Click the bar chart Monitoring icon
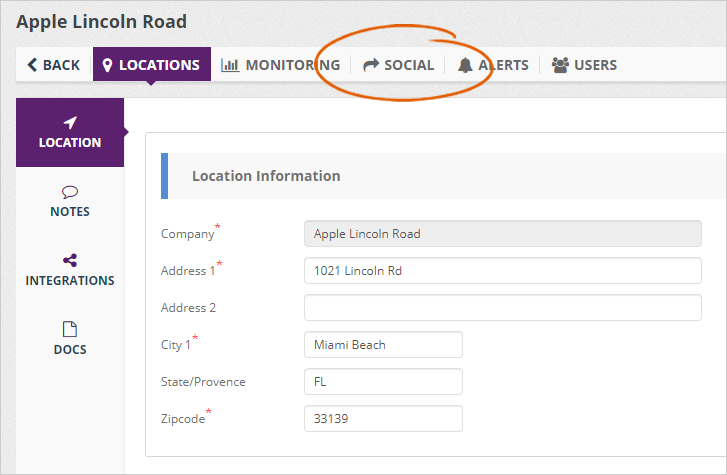 tap(230, 65)
